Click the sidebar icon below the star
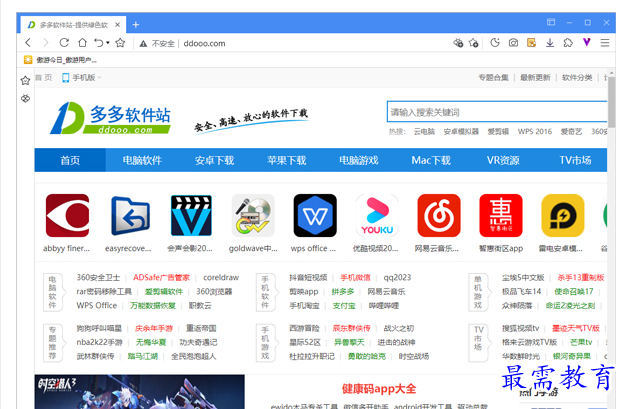This screenshot has width=623, height=409. [x=25, y=98]
